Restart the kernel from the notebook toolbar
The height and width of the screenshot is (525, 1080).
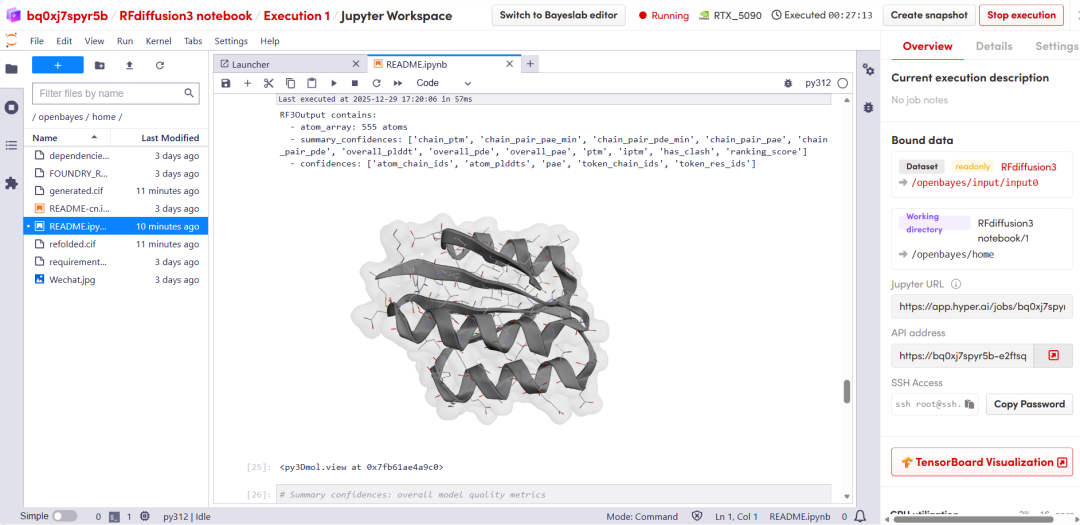(x=376, y=83)
